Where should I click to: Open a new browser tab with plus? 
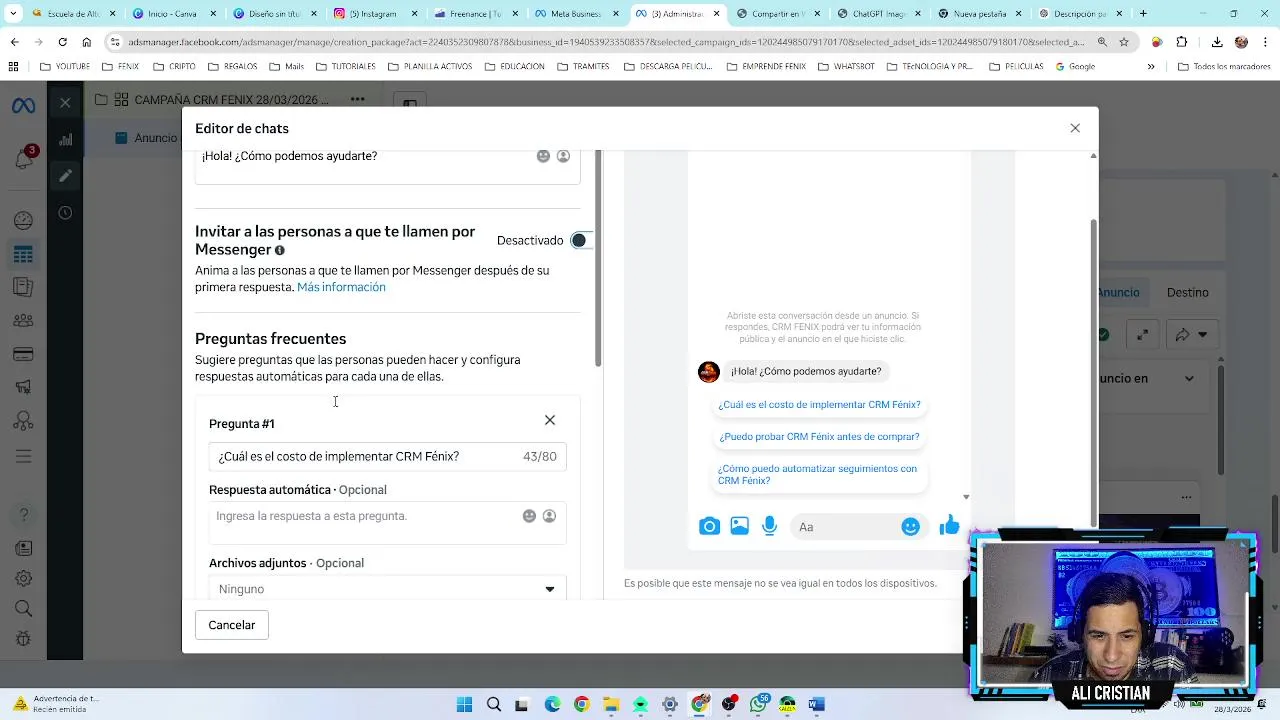tap(1143, 14)
